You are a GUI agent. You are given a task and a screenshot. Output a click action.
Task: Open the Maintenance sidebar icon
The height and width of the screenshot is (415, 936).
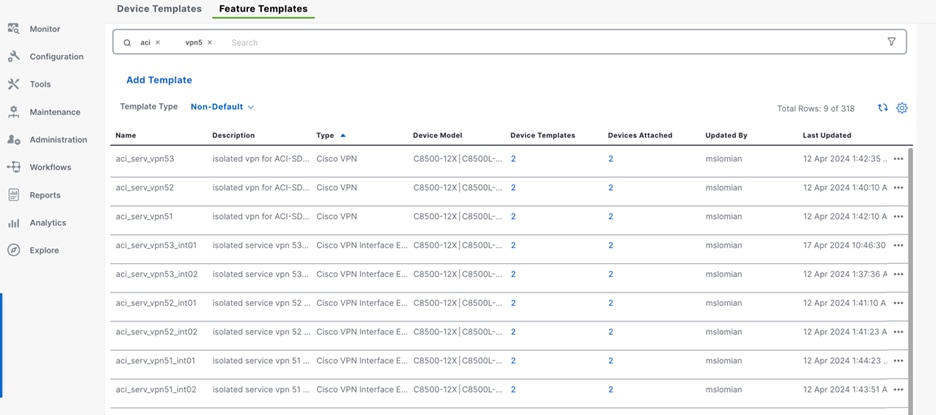point(14,112)
